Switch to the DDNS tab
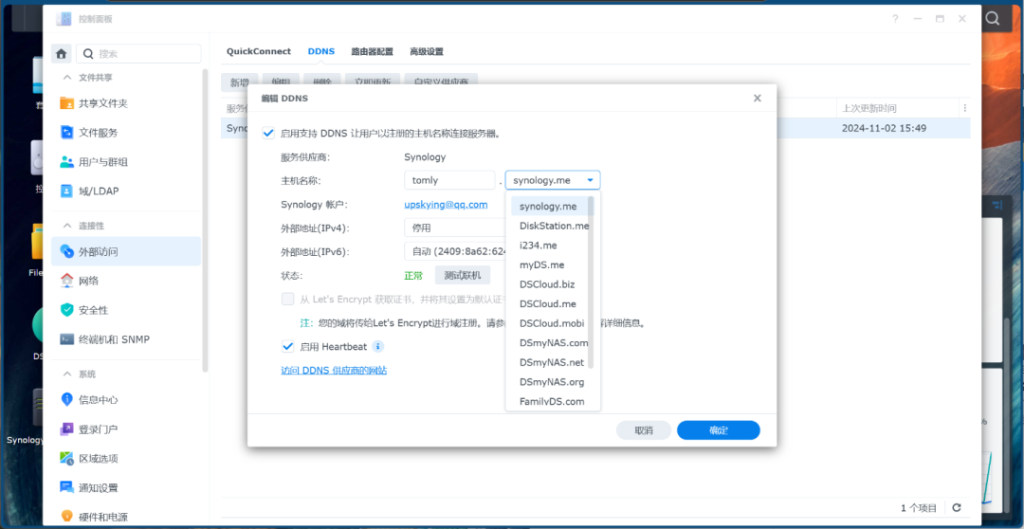Image resolution: width=1024 pixels, height=529 pixels. point(321,52)
